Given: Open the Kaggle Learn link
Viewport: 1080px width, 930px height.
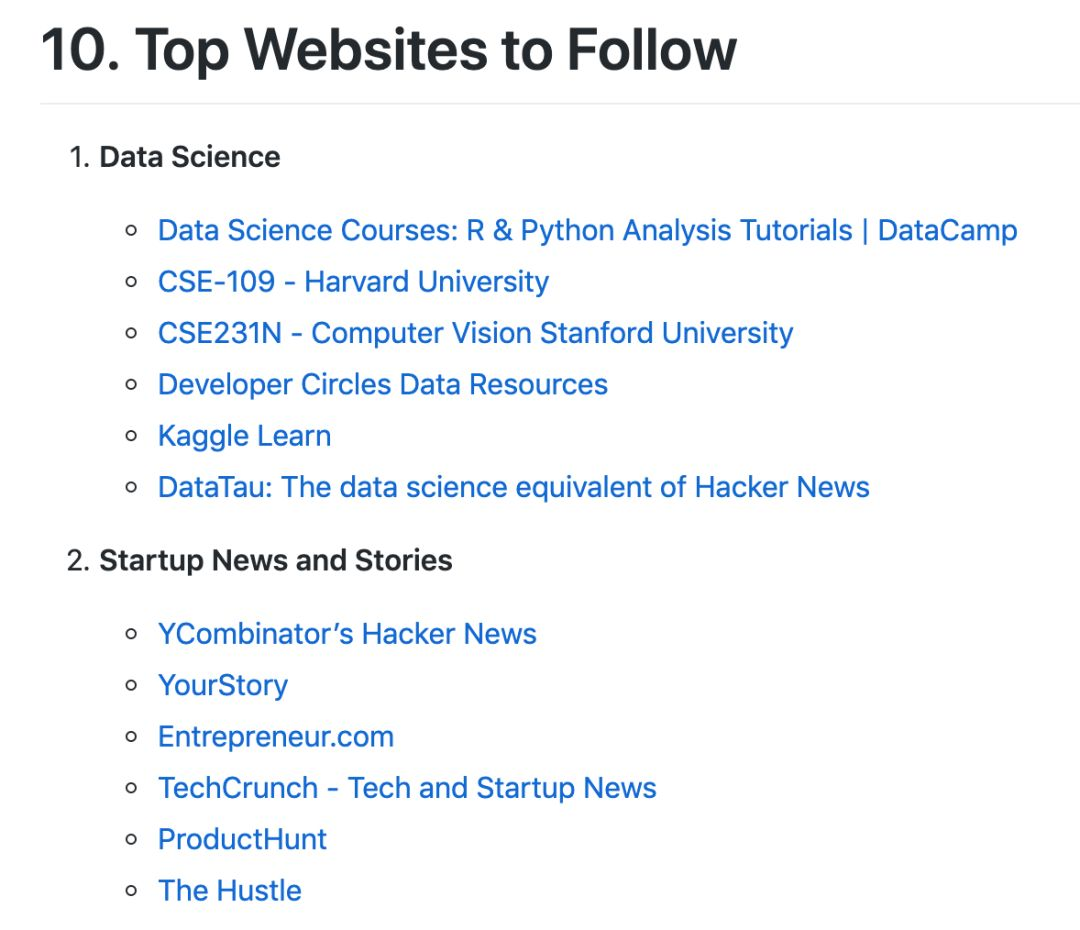Looking at the screenshot, I should (245, 436).
